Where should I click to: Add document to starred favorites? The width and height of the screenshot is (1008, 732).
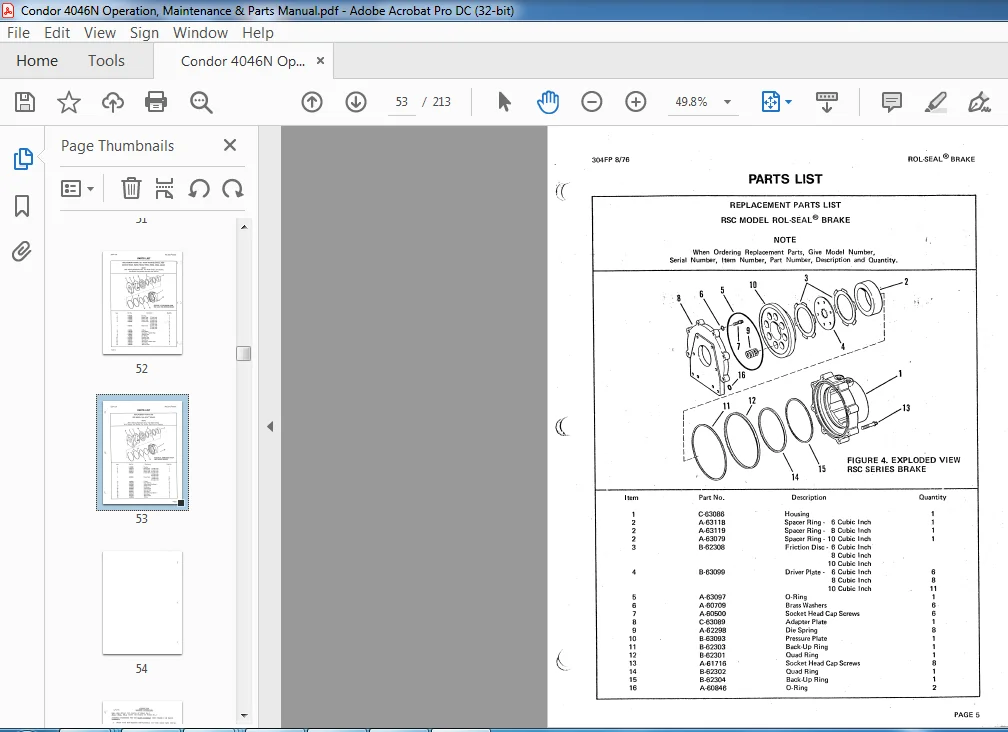click(x=69, y=102)
